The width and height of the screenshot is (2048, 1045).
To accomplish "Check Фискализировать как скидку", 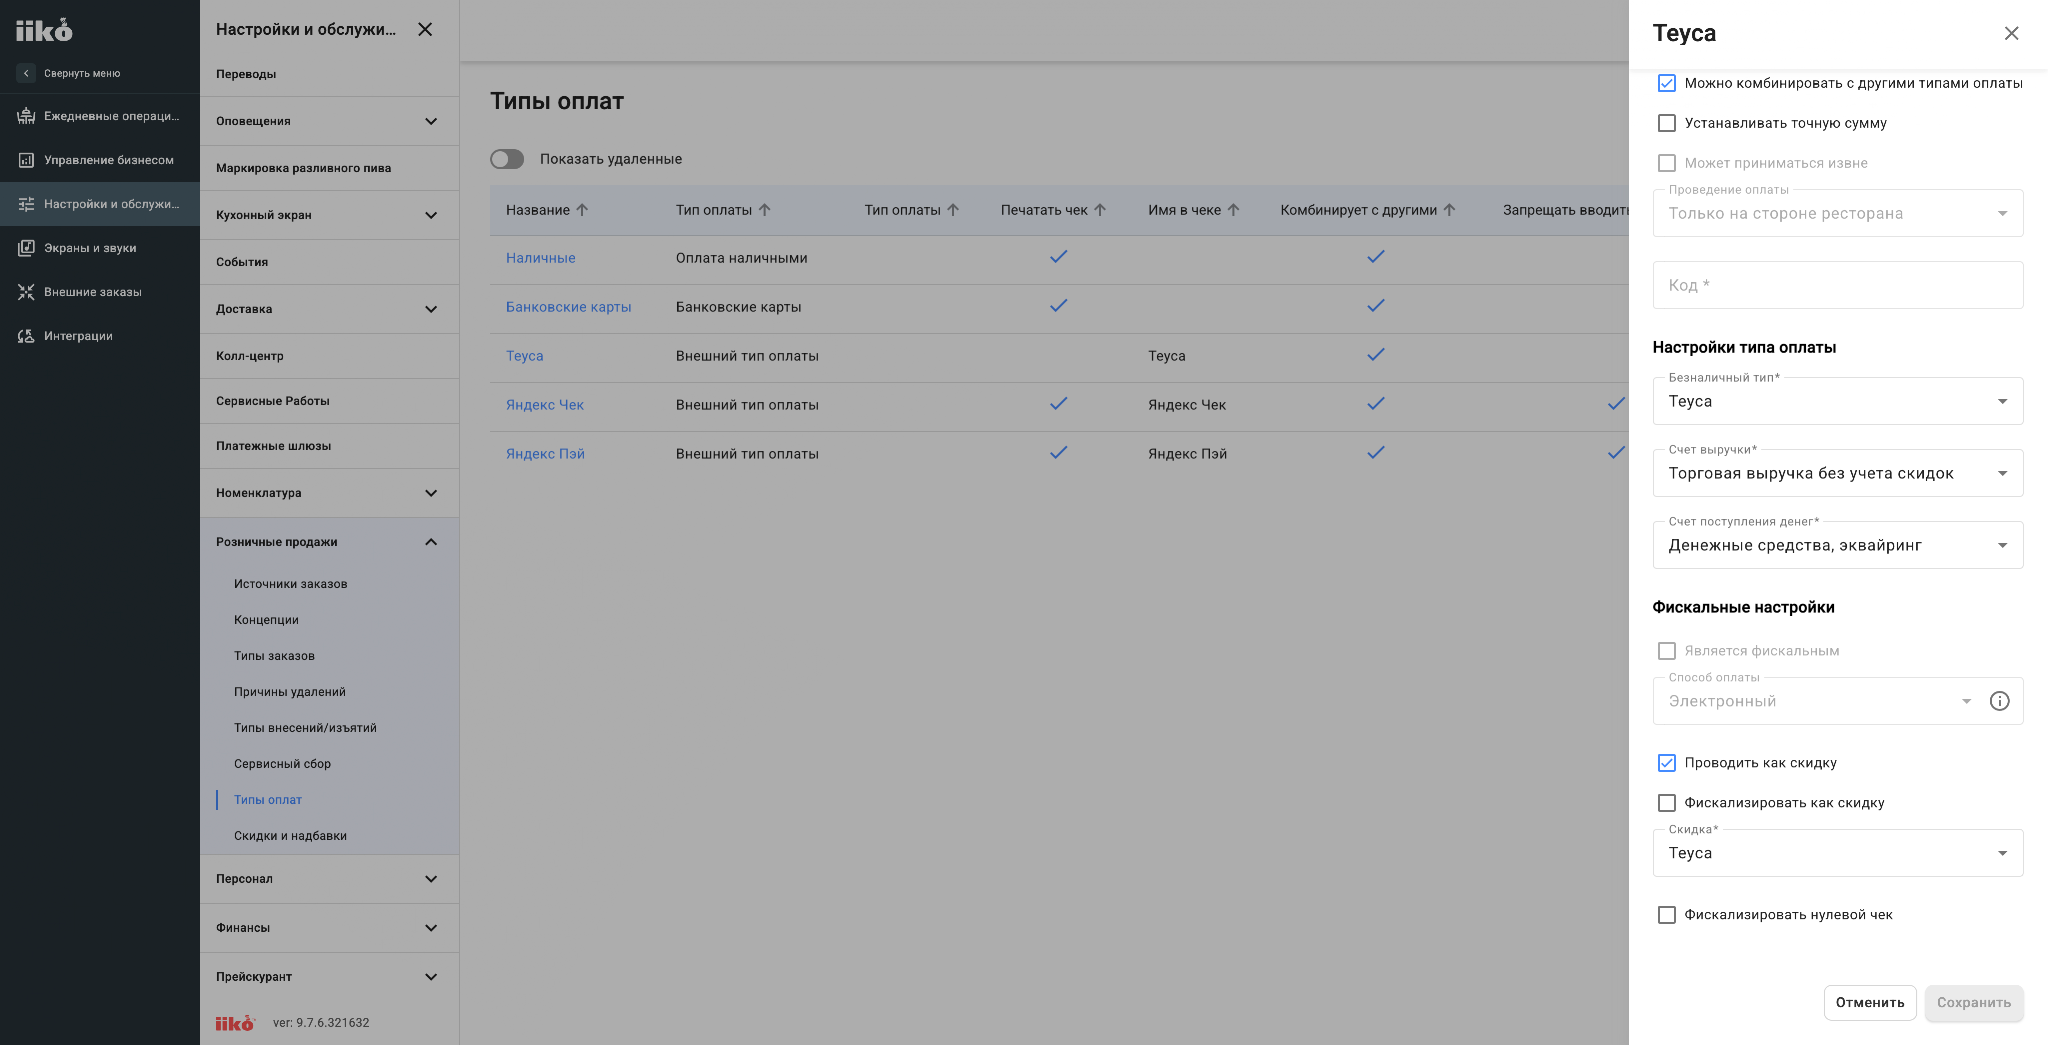I will (1666, 803).
